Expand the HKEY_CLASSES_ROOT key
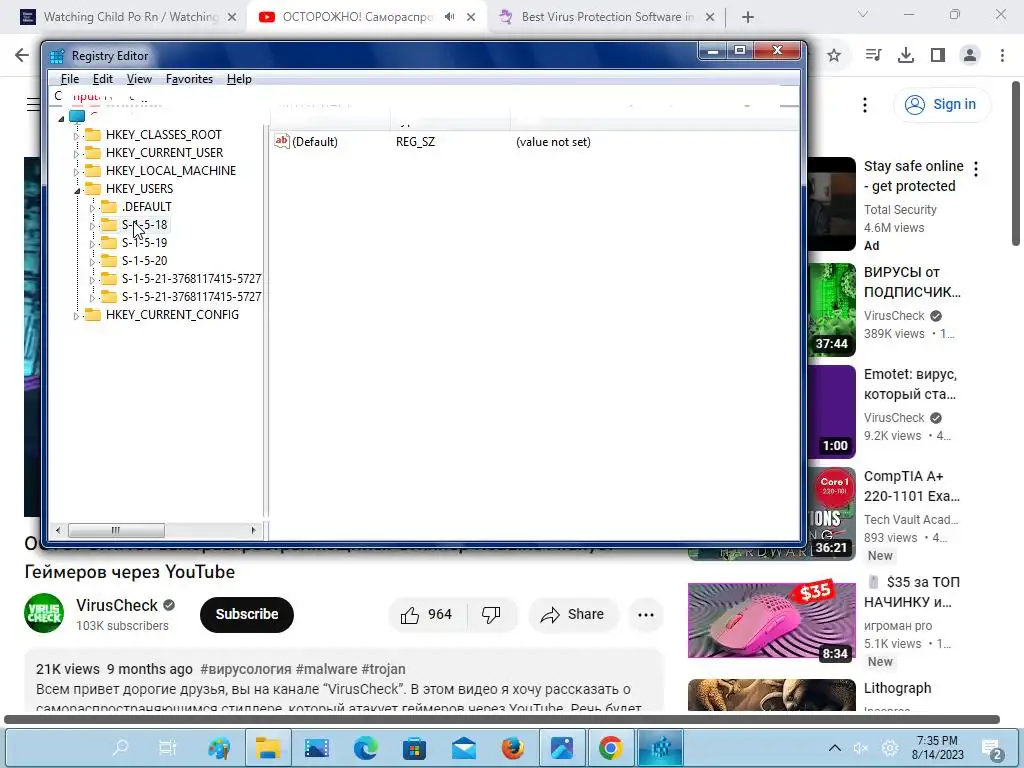 point(76,136)
